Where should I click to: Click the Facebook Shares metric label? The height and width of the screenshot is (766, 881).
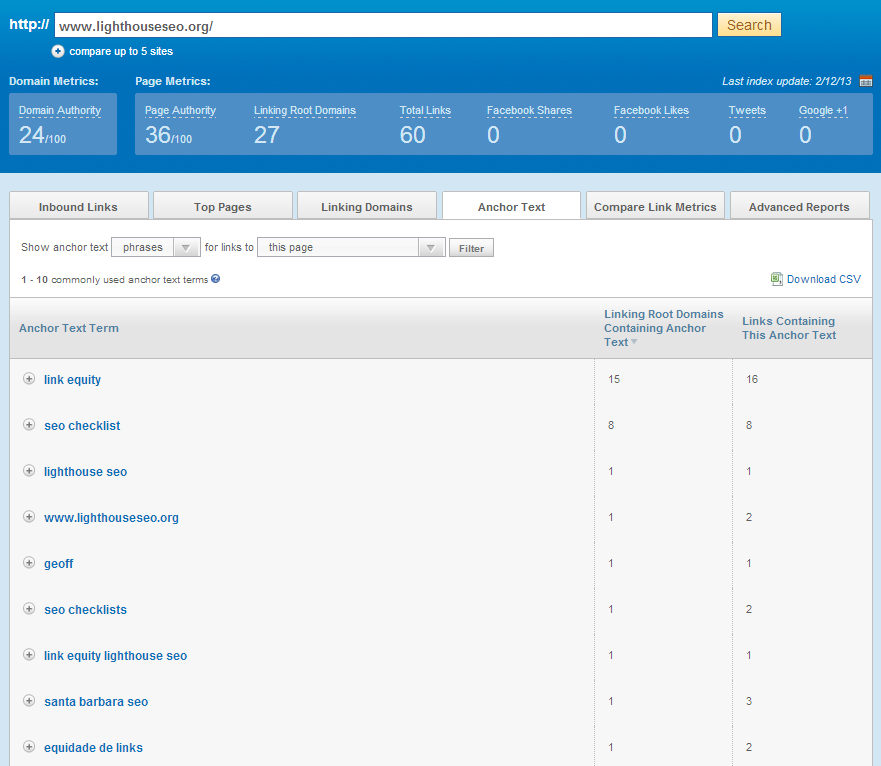pyautogui.click(x=529, y=110)
